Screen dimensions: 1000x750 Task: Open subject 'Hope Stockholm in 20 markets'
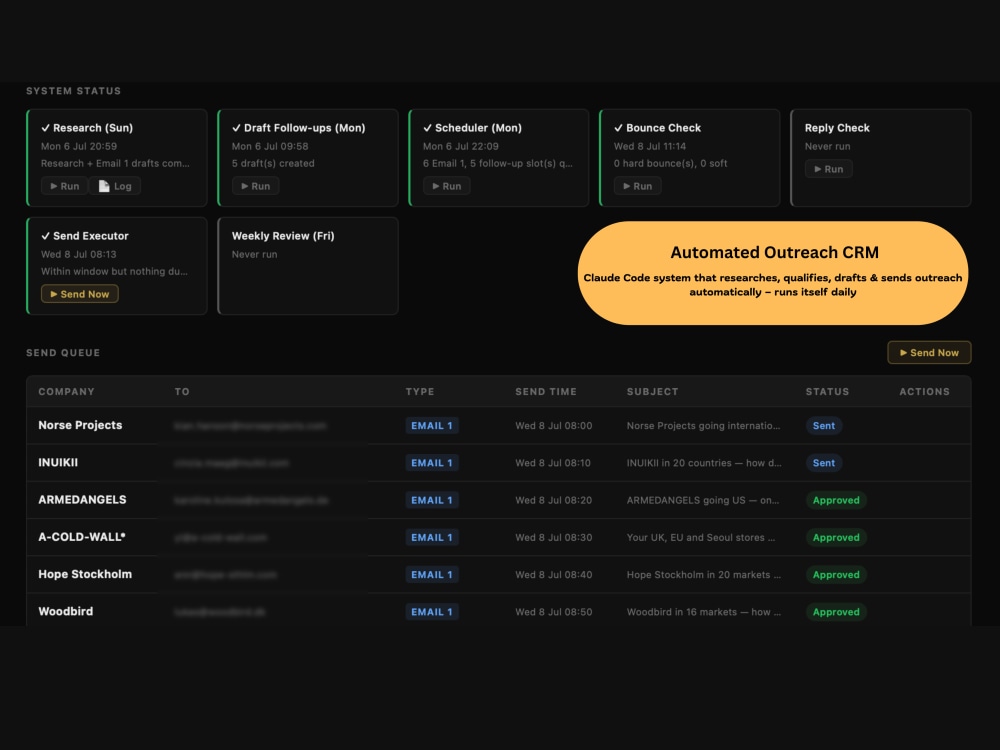pyautogui.click(x=703, y=575)
